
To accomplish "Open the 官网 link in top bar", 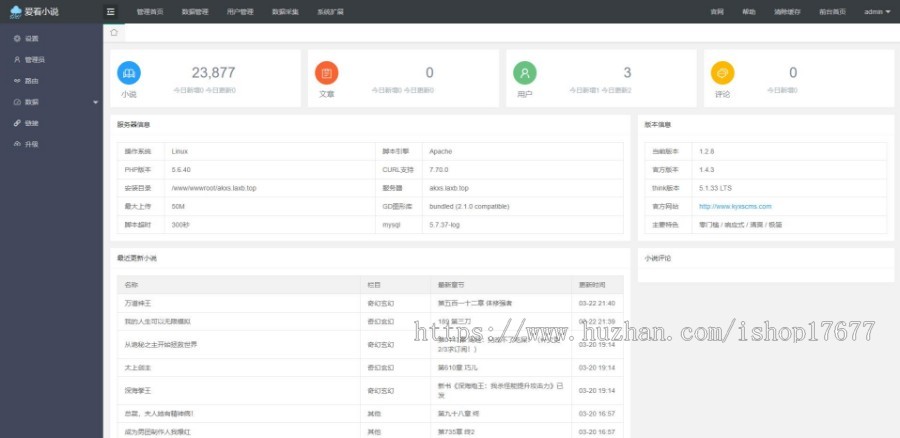I will point(717,11).
